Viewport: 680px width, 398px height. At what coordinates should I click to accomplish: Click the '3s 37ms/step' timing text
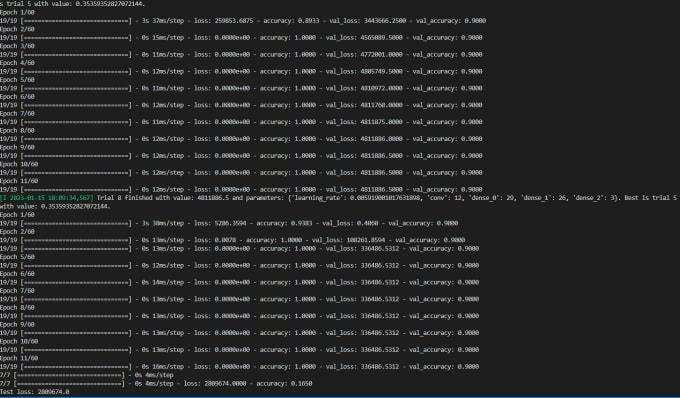pyautogui.click(x=163, y=21)
